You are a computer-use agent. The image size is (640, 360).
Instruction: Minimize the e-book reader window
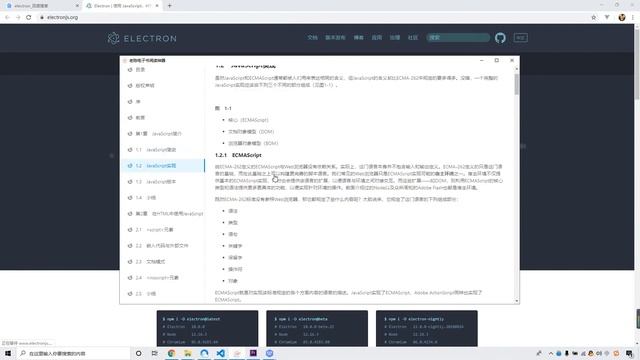click(482, 60)
